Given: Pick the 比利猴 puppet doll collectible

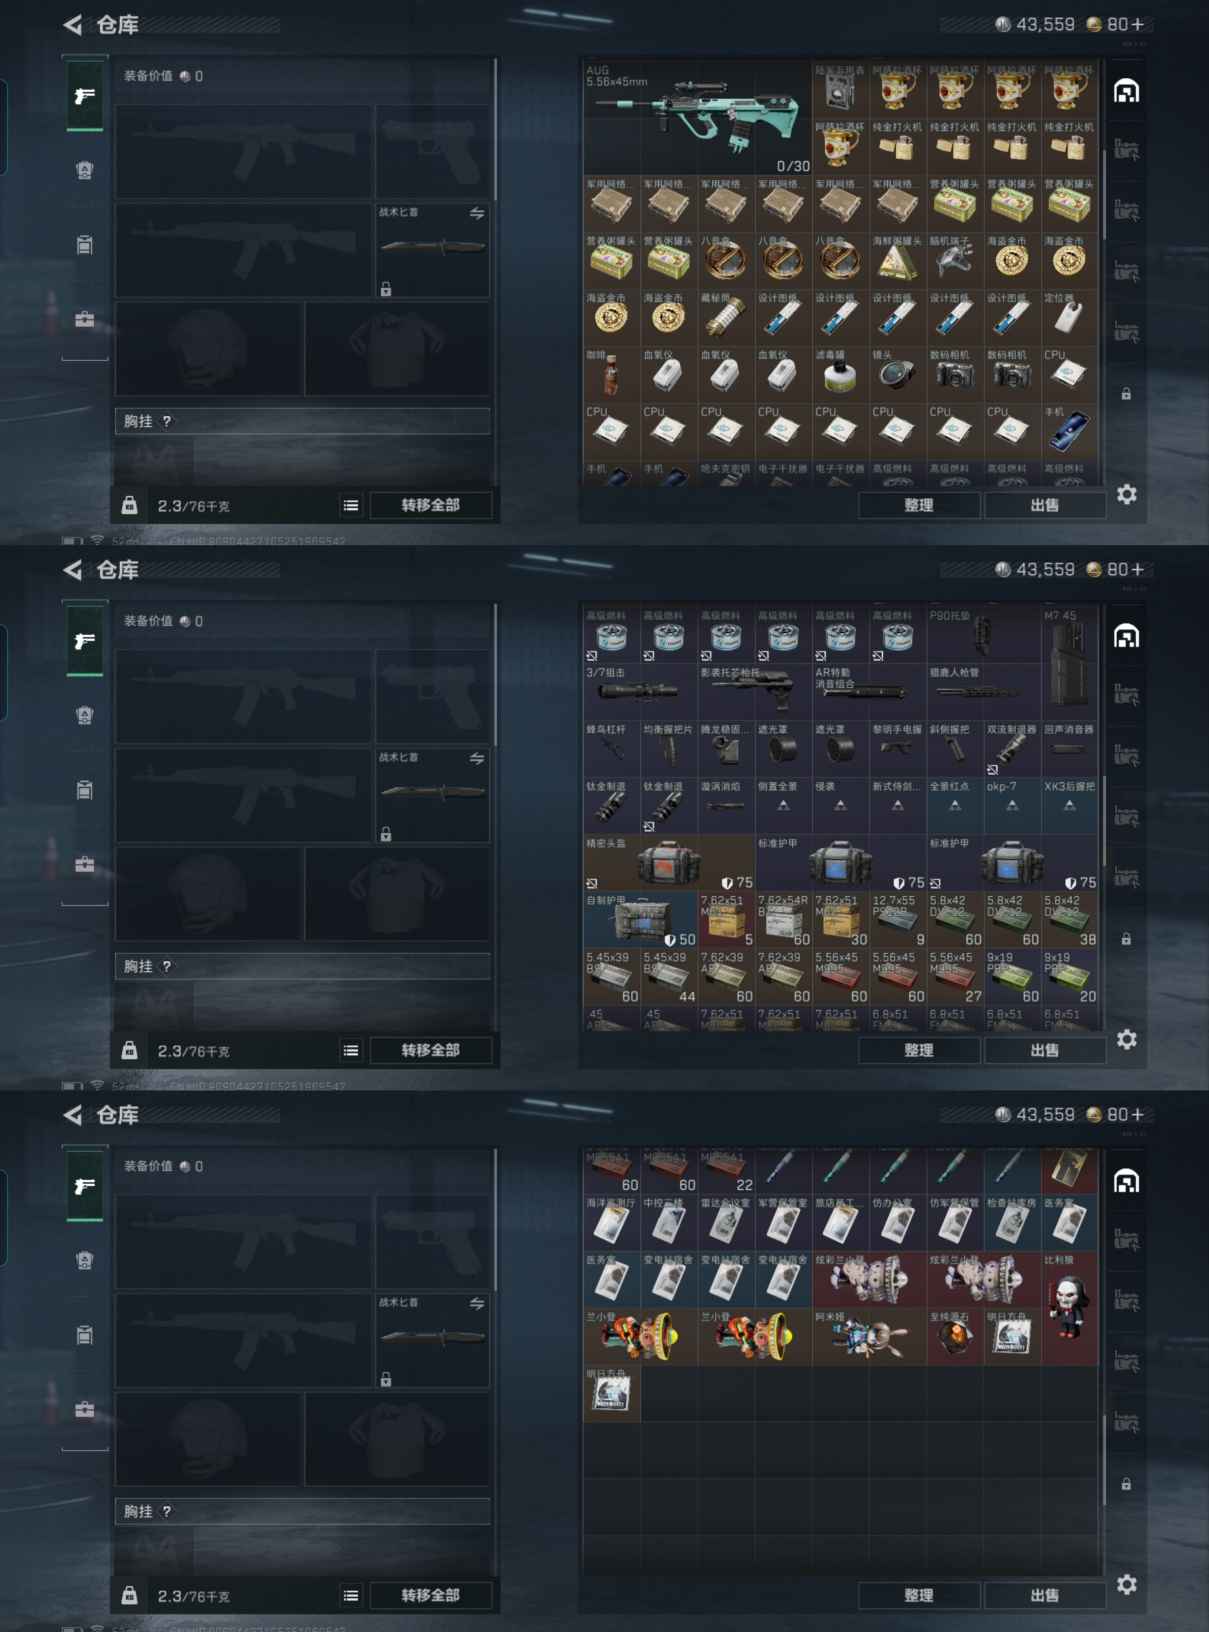Looking at the screenshot, I should click(1069, 1308).
